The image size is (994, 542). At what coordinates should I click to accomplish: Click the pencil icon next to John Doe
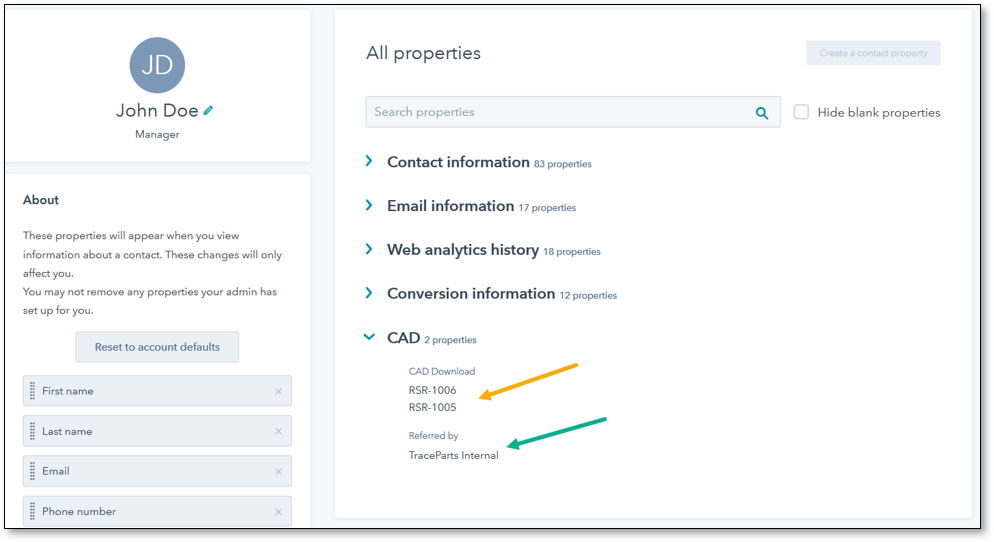point(209,110)
